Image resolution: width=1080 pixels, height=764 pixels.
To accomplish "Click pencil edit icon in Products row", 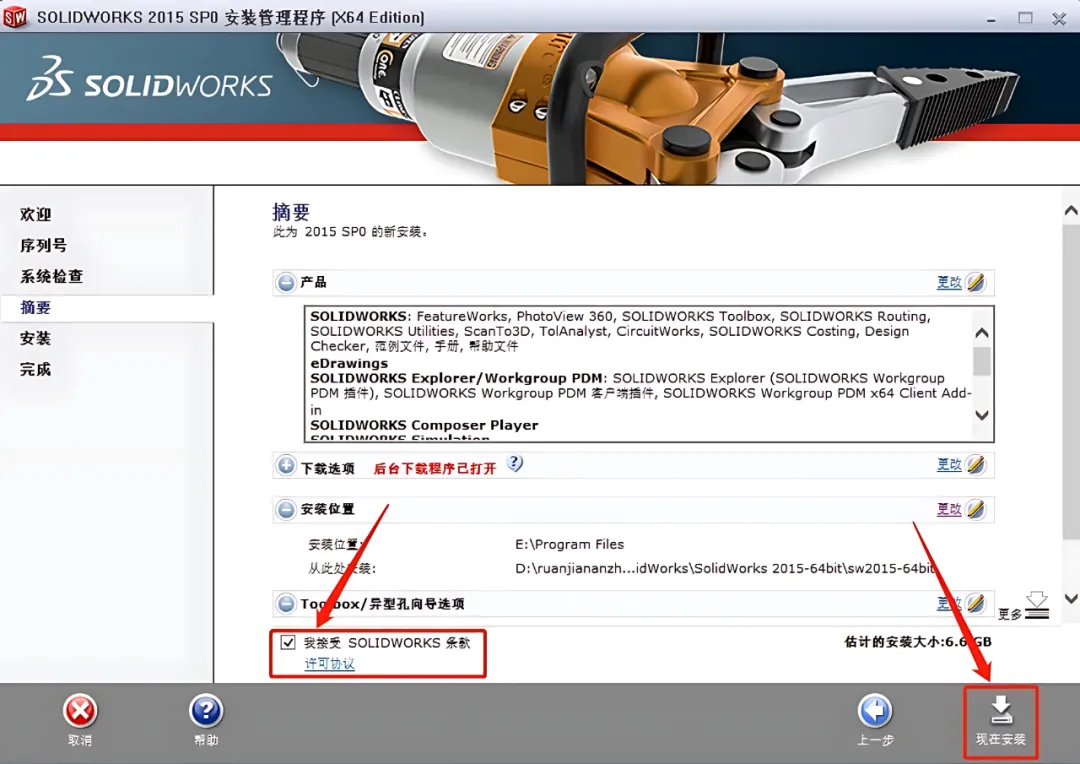I will coord(975,282).
